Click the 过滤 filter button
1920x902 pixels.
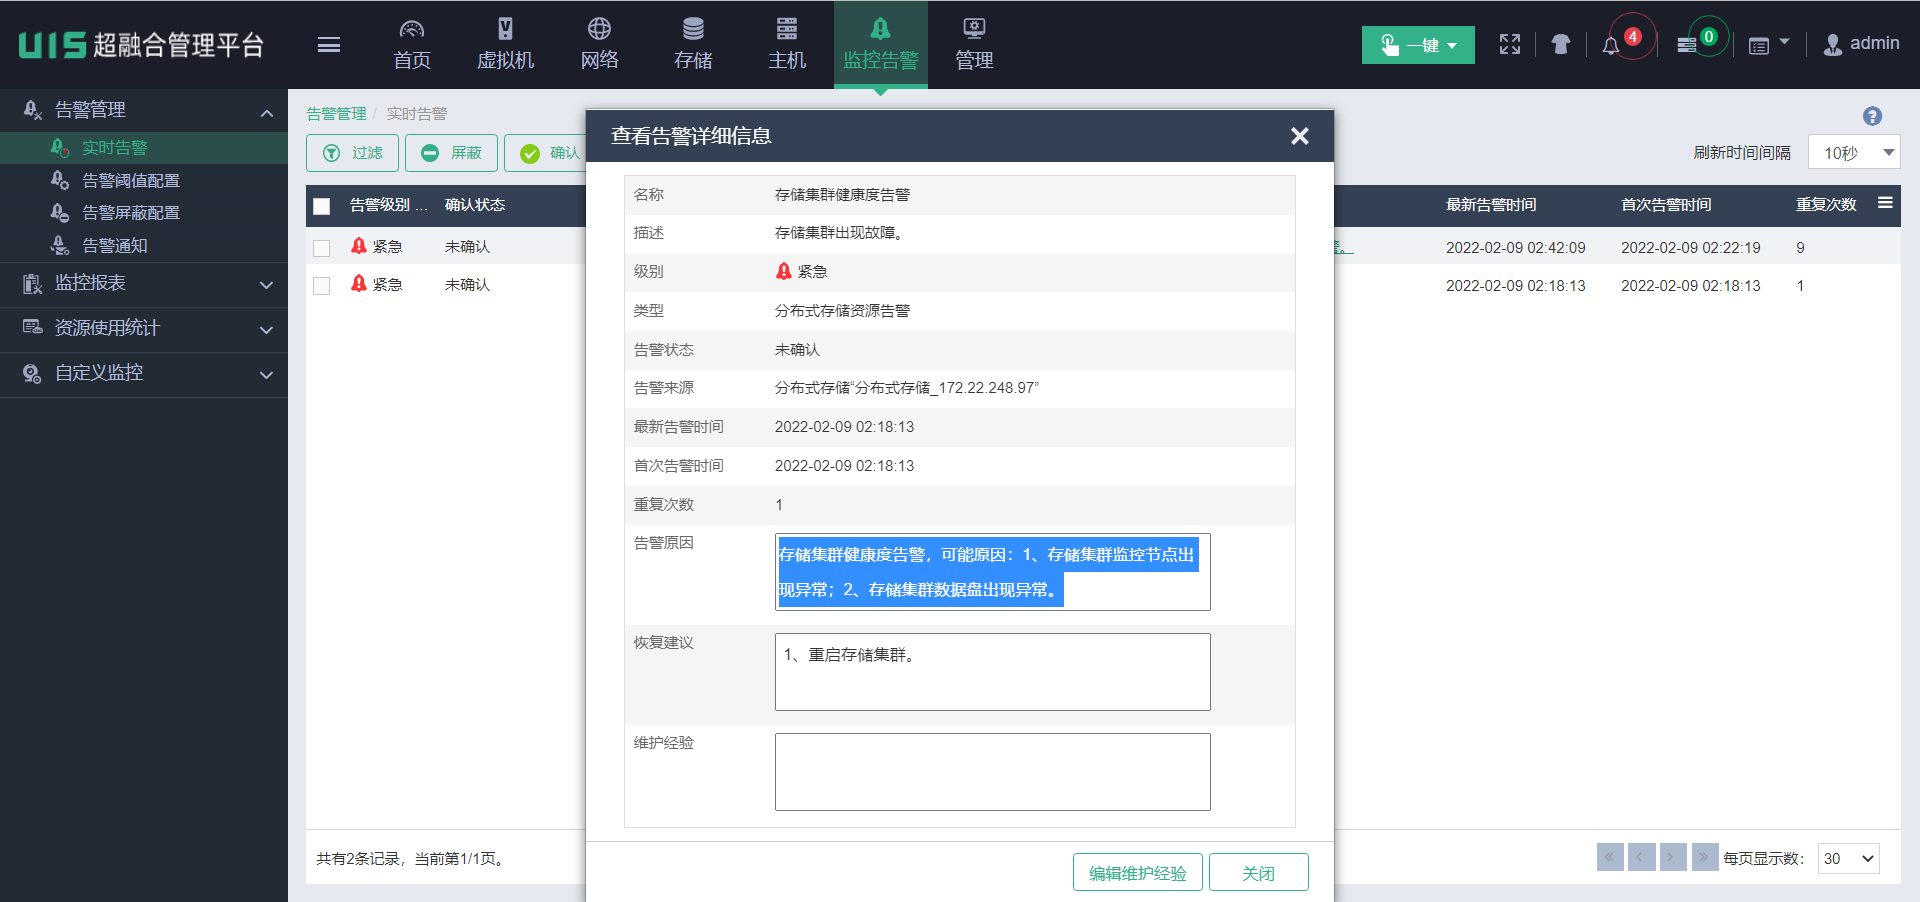click(352, 153)
